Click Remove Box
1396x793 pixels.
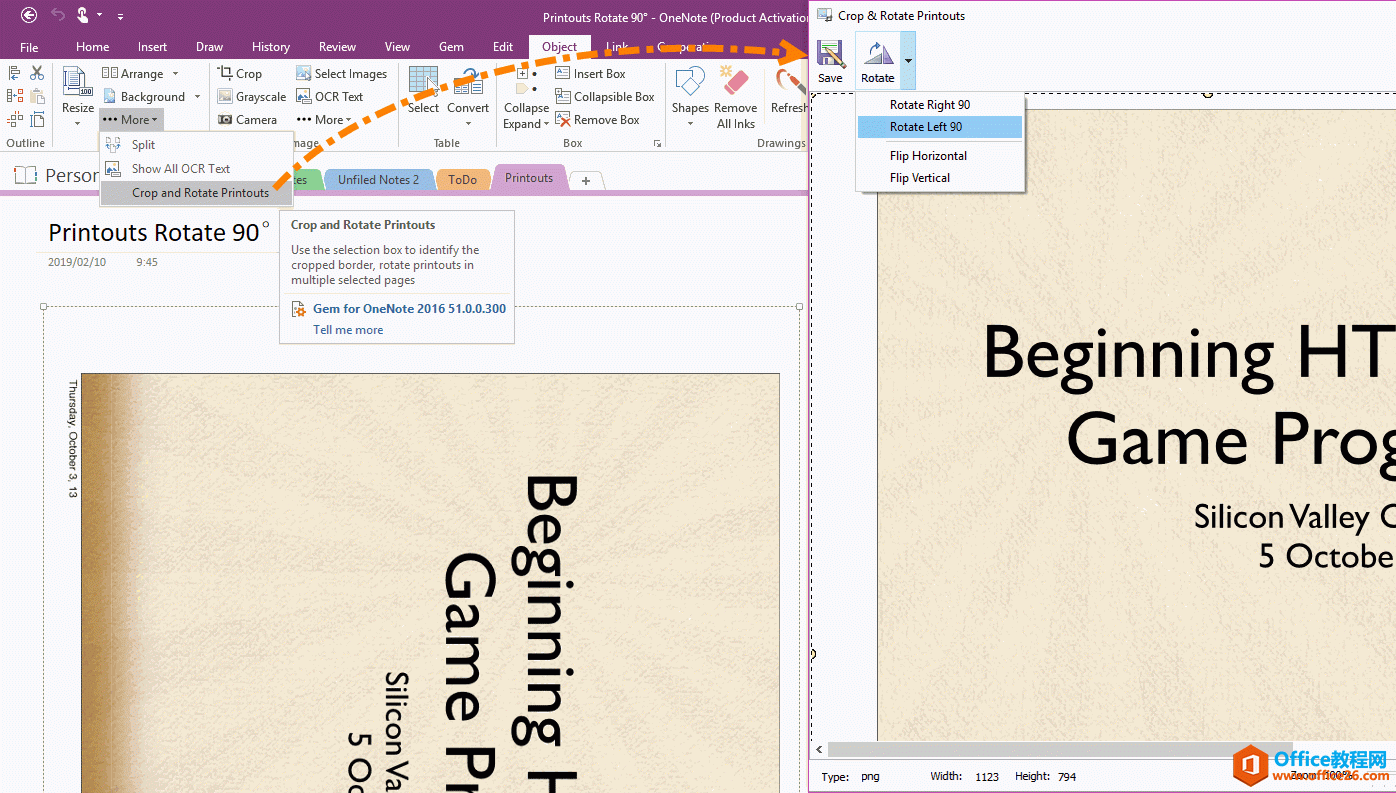597,119
